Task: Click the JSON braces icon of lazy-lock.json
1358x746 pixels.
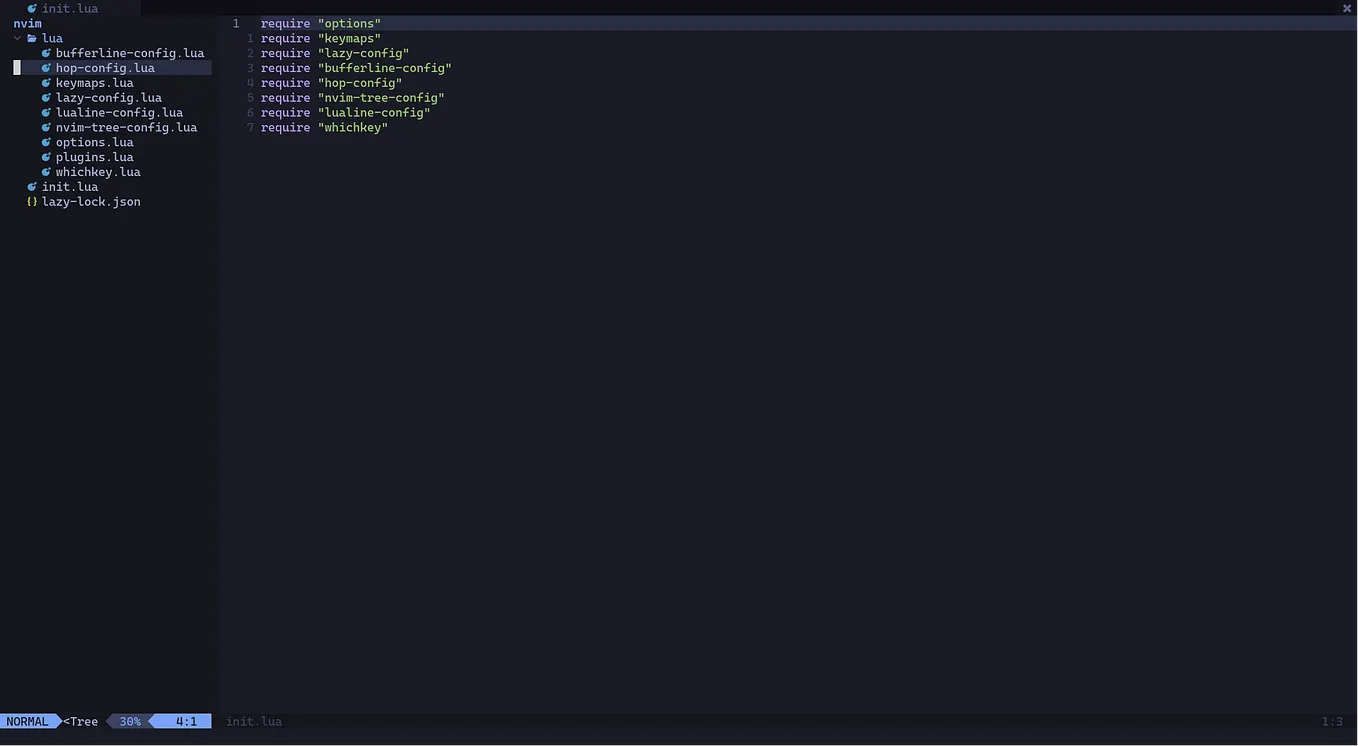Action: click(31, 201)
